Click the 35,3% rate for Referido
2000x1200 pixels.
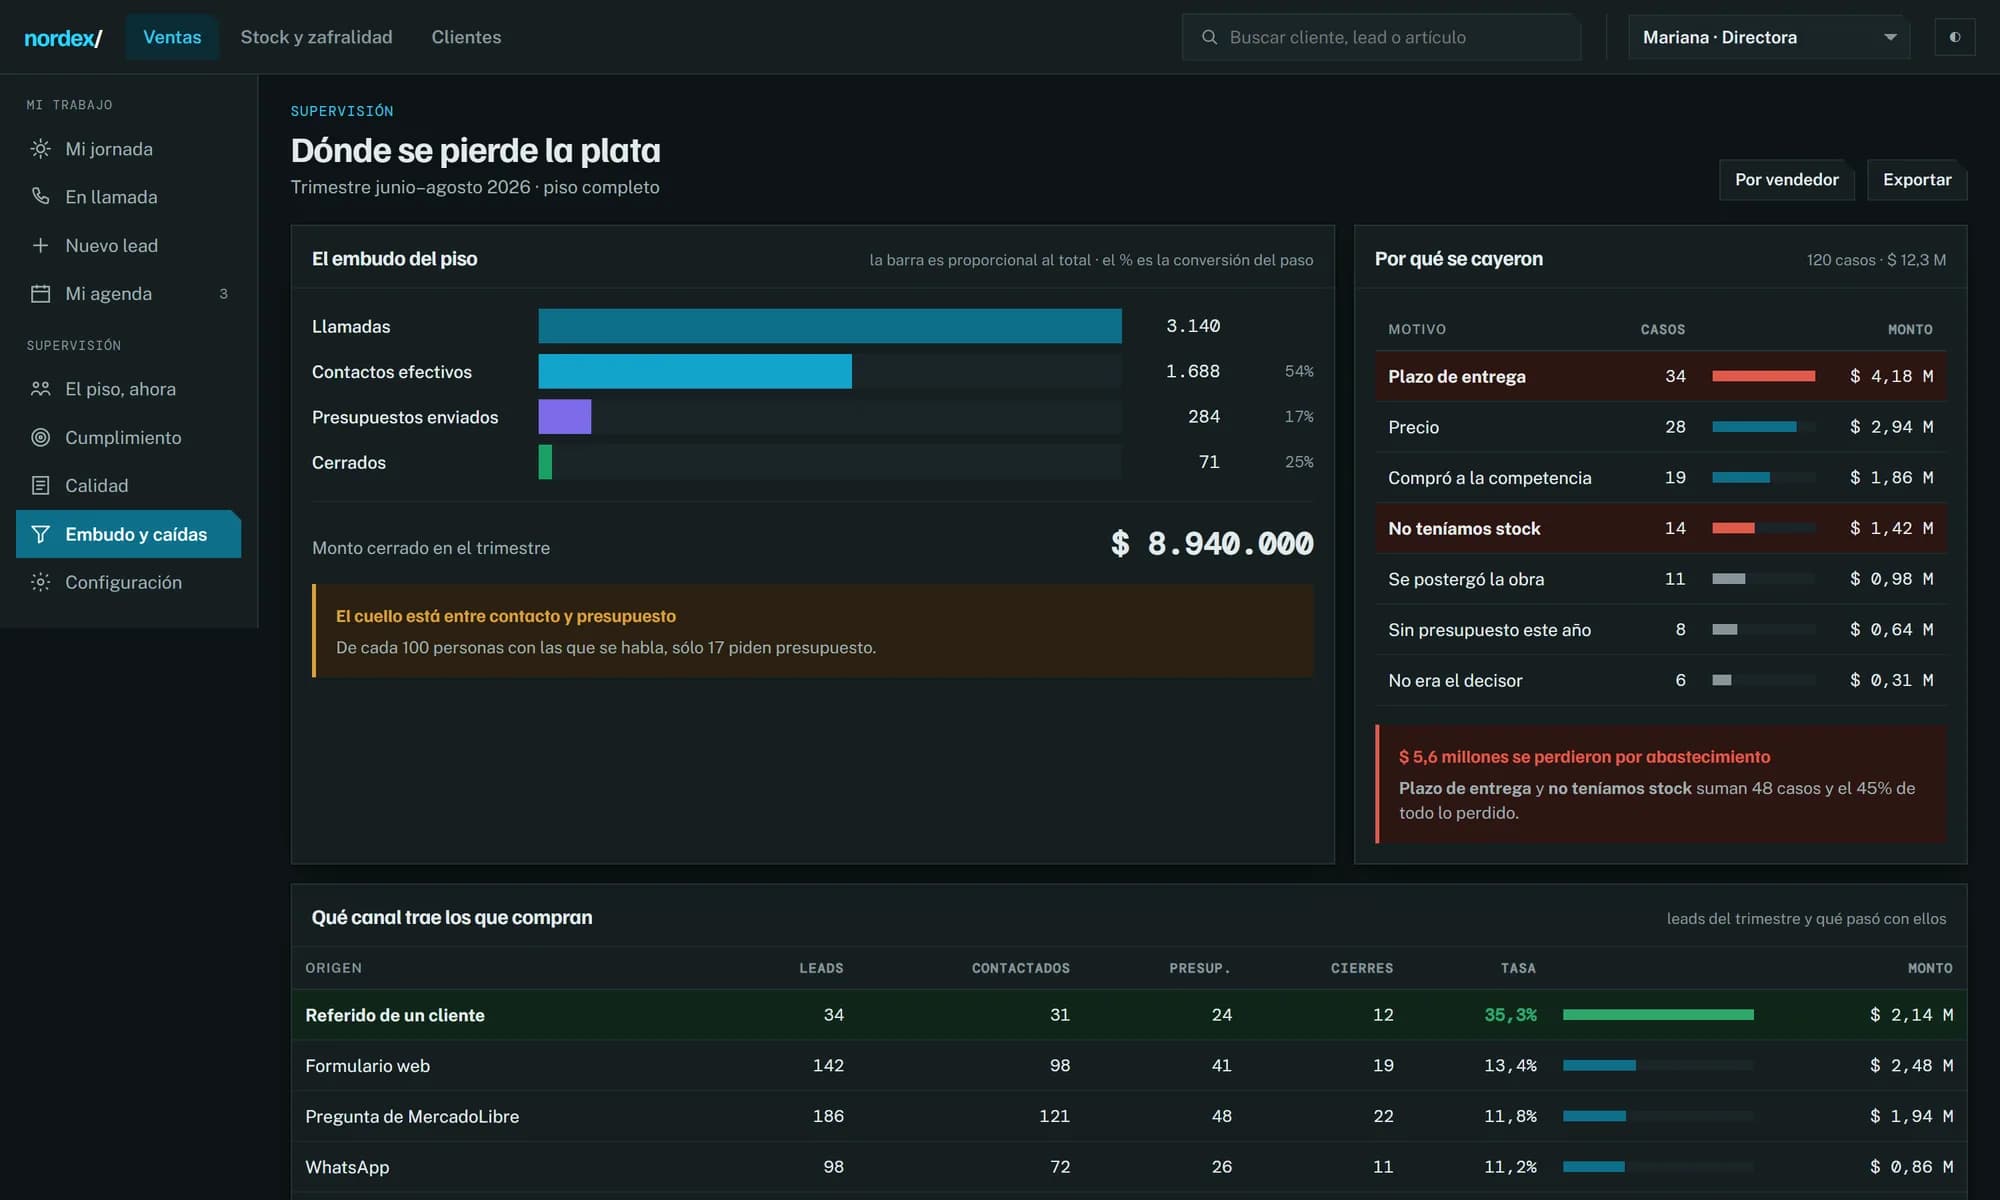click(x=1510, y=1015)
